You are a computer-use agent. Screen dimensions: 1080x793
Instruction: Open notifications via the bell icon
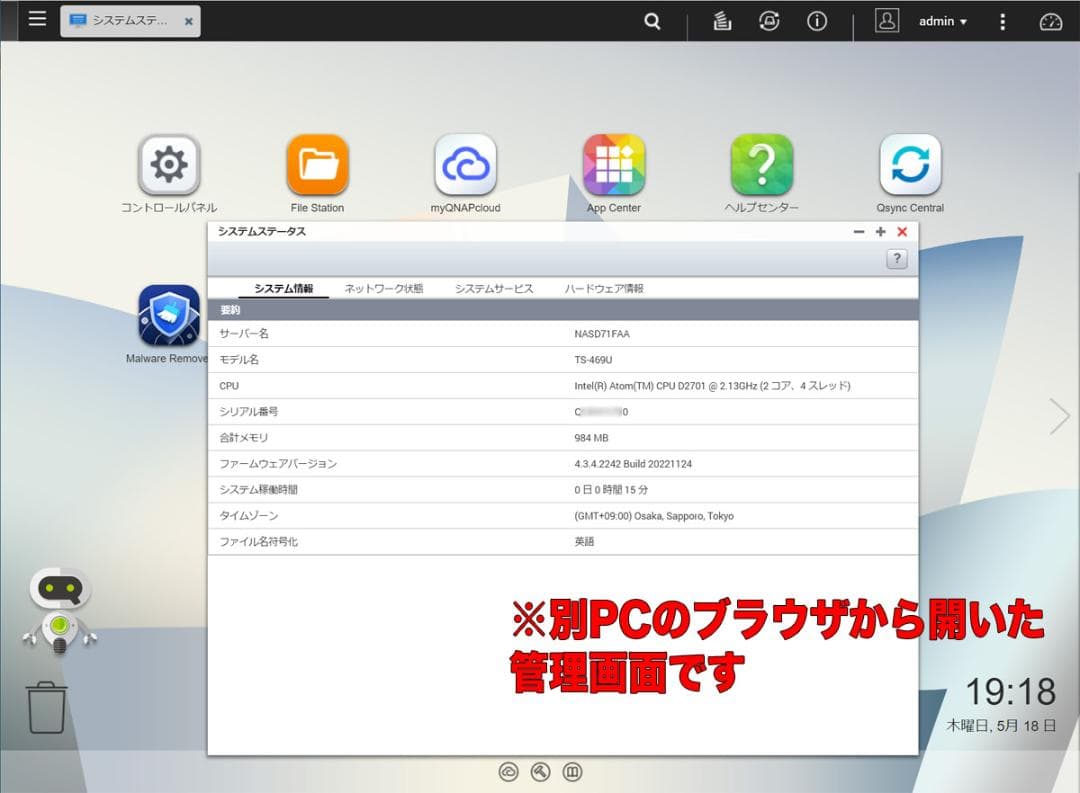(x=769, y=21)
